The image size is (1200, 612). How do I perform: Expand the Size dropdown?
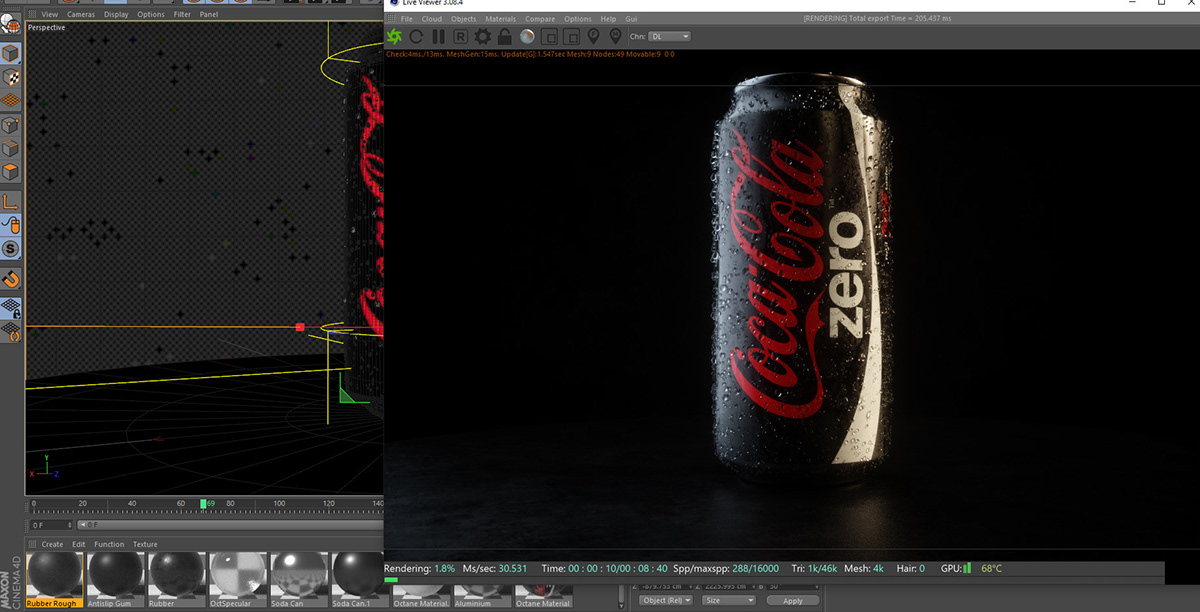coord(727,599)
